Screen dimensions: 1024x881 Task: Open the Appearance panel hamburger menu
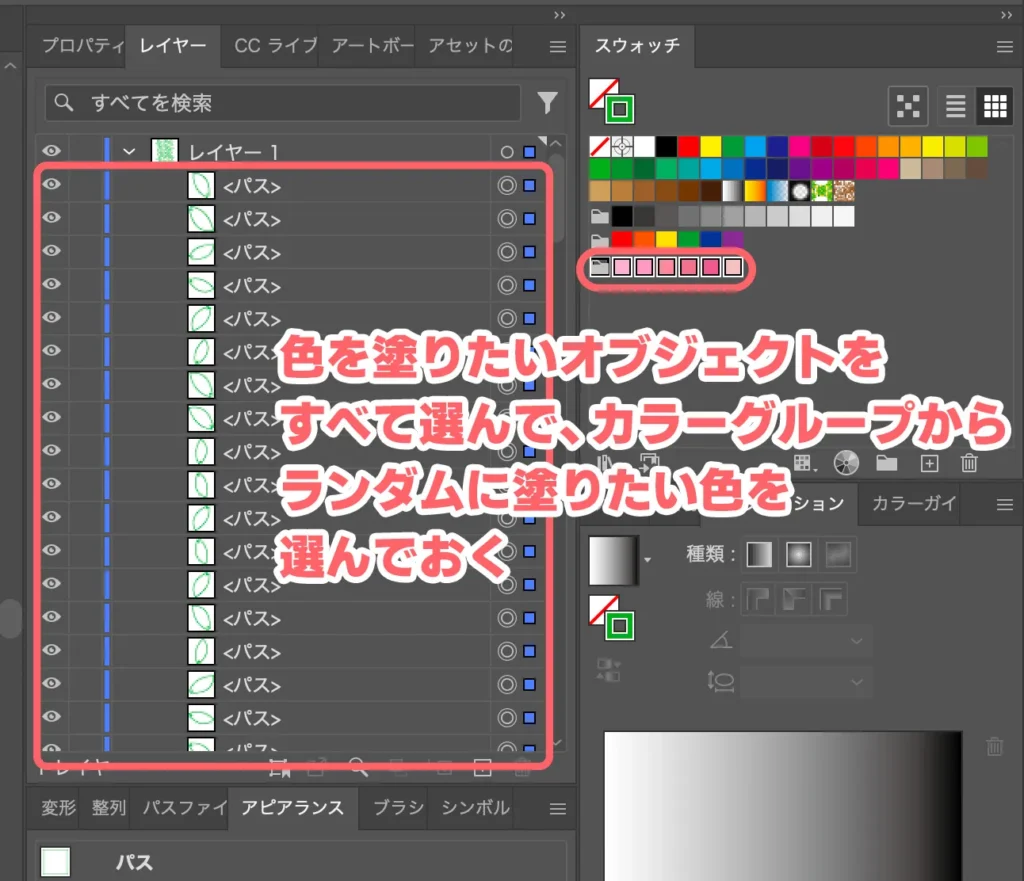click(x=557, y=810)
